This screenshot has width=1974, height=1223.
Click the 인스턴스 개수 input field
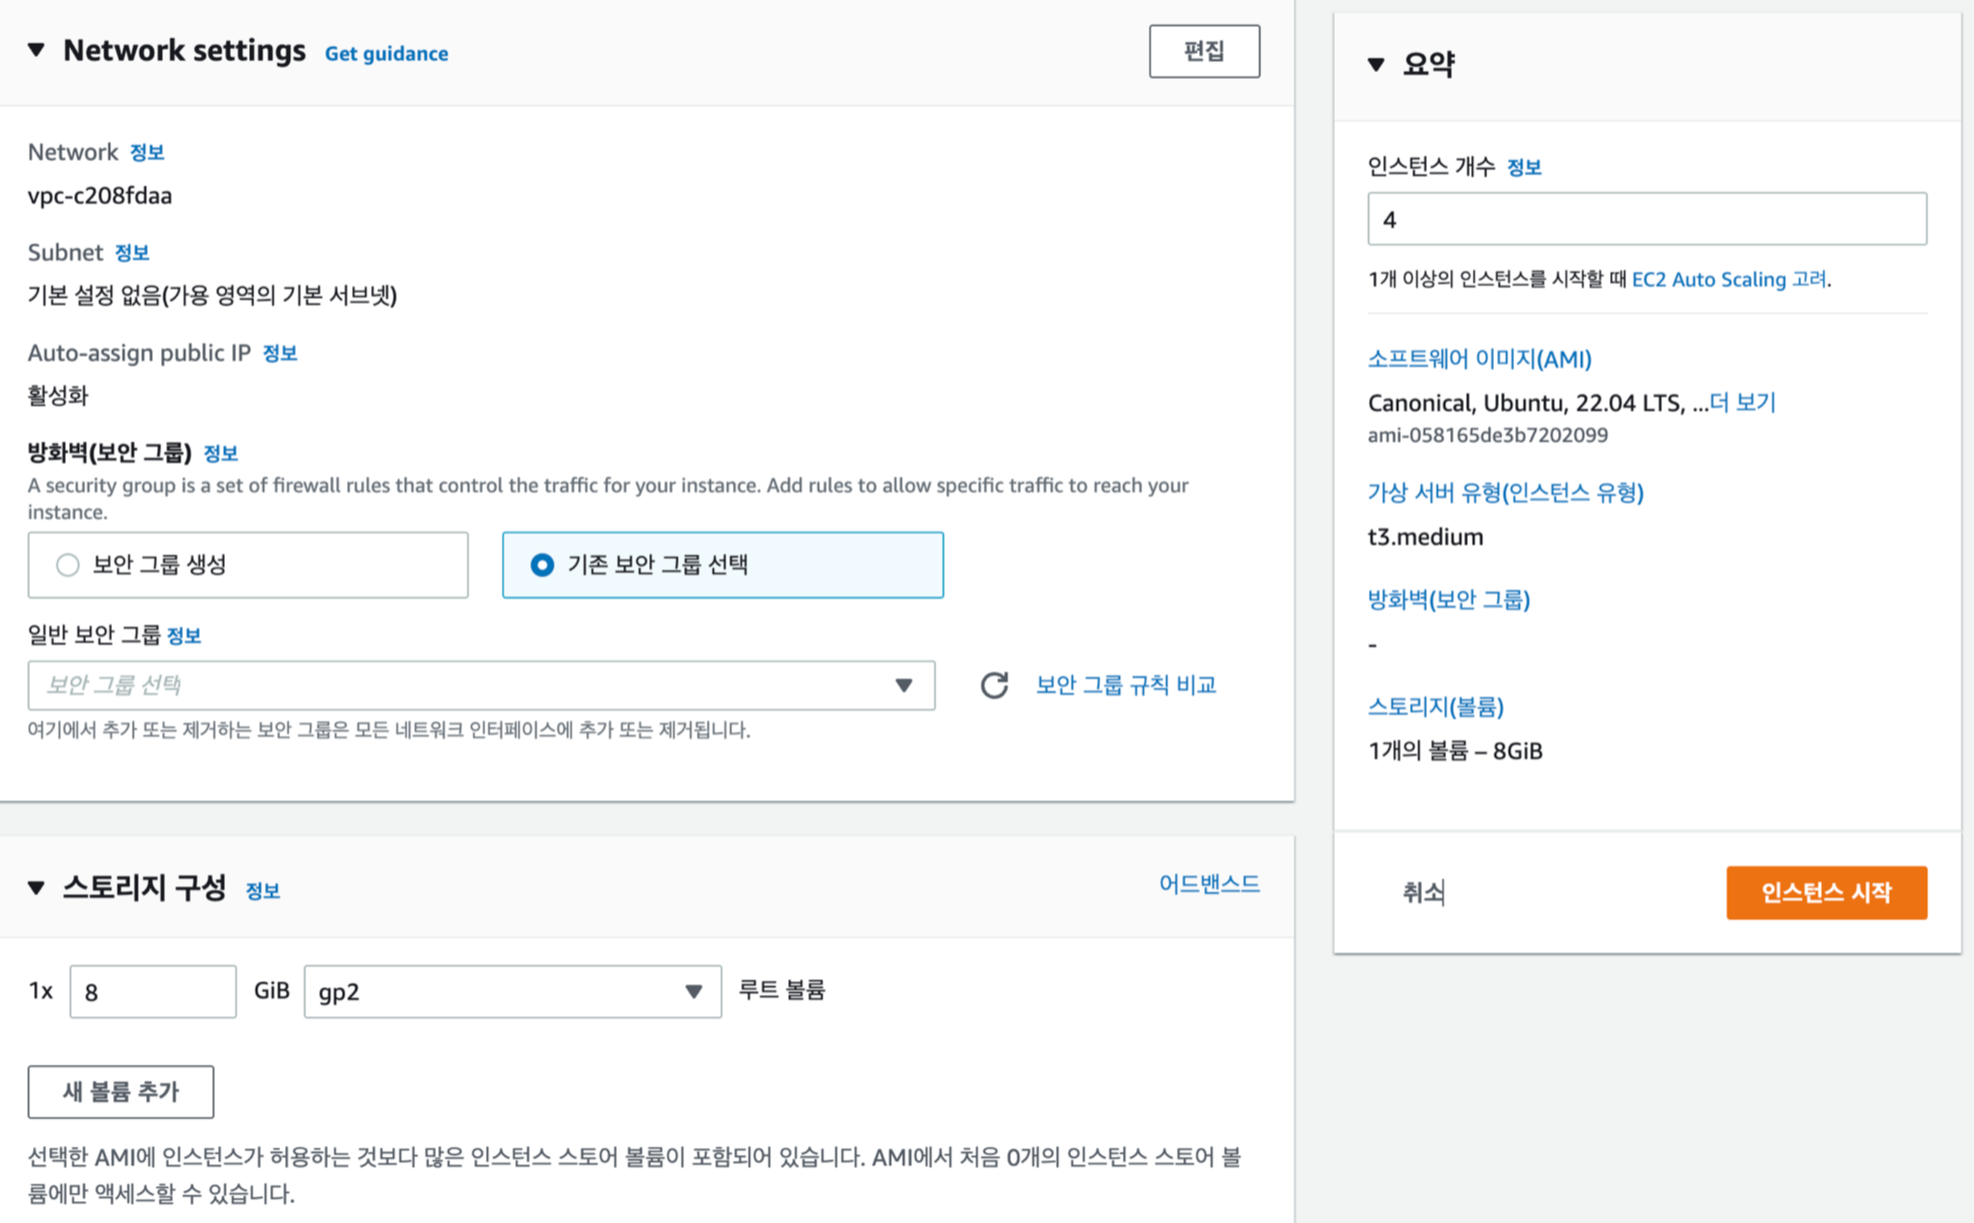[x=1646, y=219]
